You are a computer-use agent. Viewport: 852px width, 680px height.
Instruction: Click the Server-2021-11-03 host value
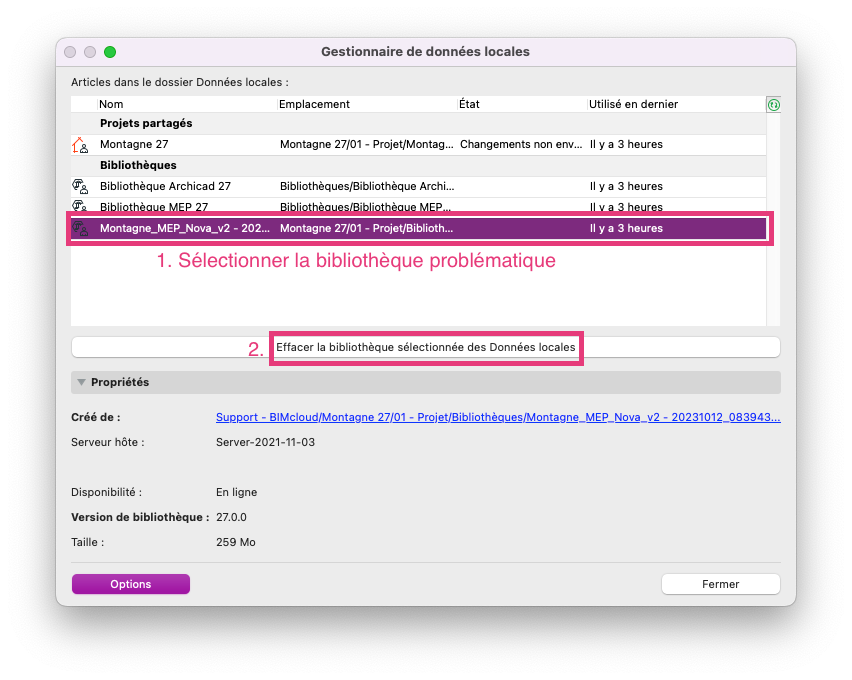point(265,442)
